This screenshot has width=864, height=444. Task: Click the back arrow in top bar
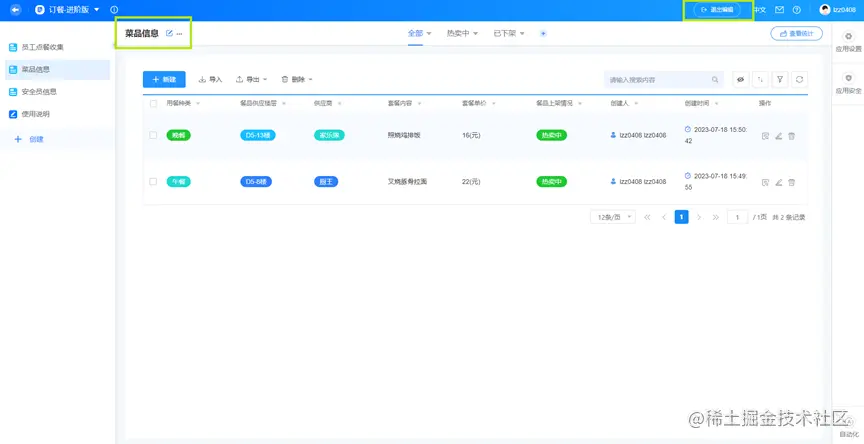coord(15,9)
